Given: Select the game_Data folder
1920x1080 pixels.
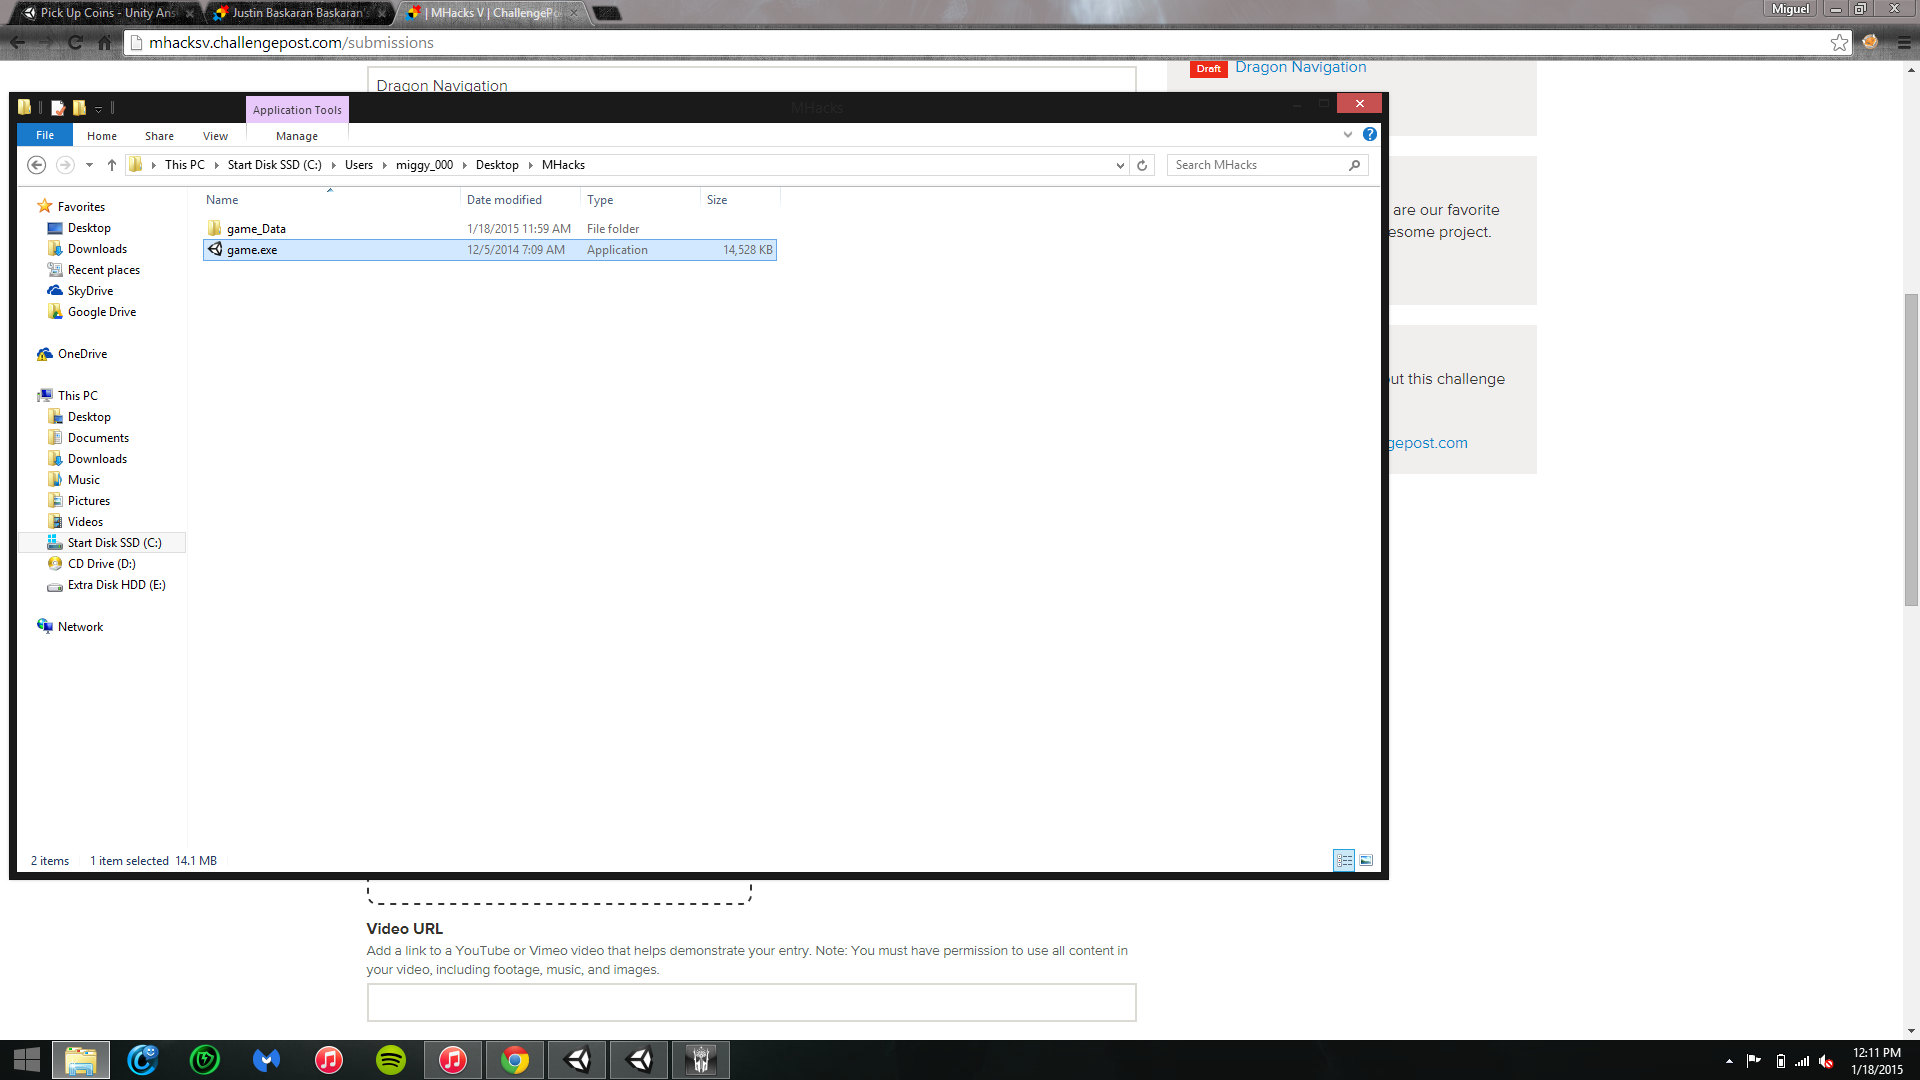Looking at the screenshot, I should coord(256,229).
